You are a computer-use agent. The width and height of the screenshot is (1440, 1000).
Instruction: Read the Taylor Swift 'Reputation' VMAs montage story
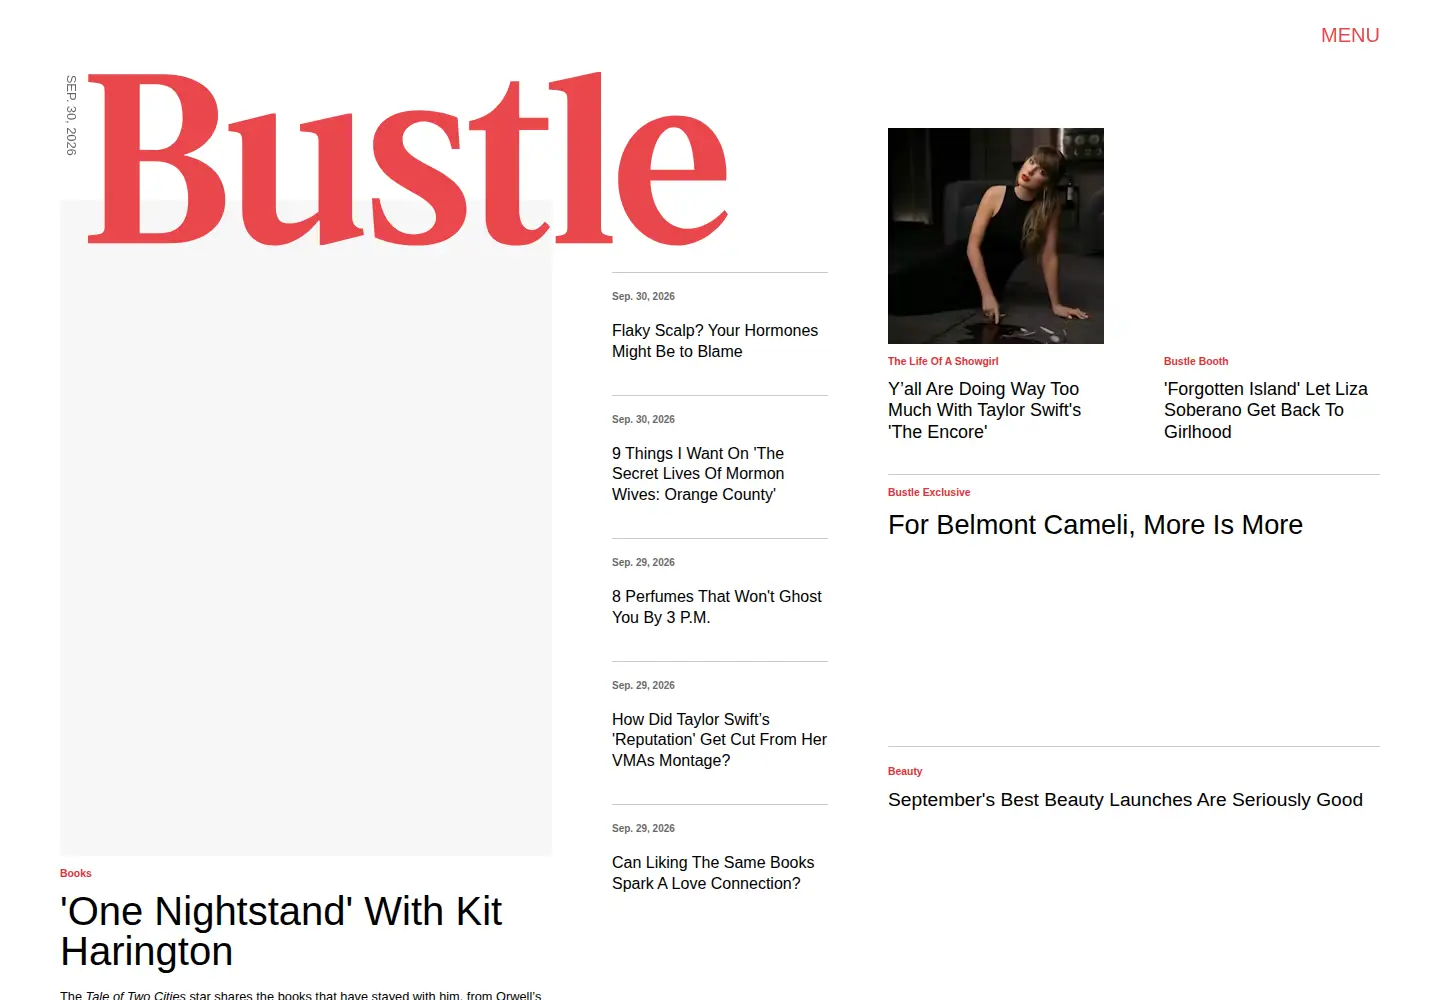click(x=719, y=740)
